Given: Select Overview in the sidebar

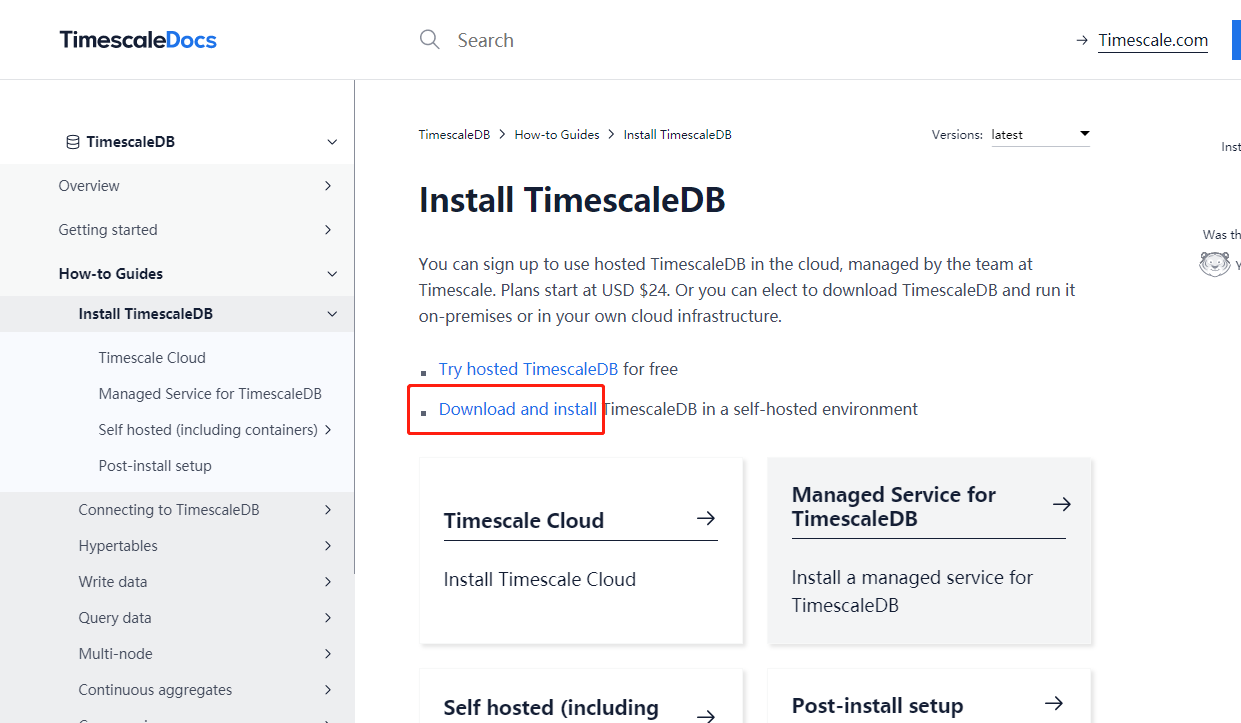Looking at the screenshot, I should point(89,186).
